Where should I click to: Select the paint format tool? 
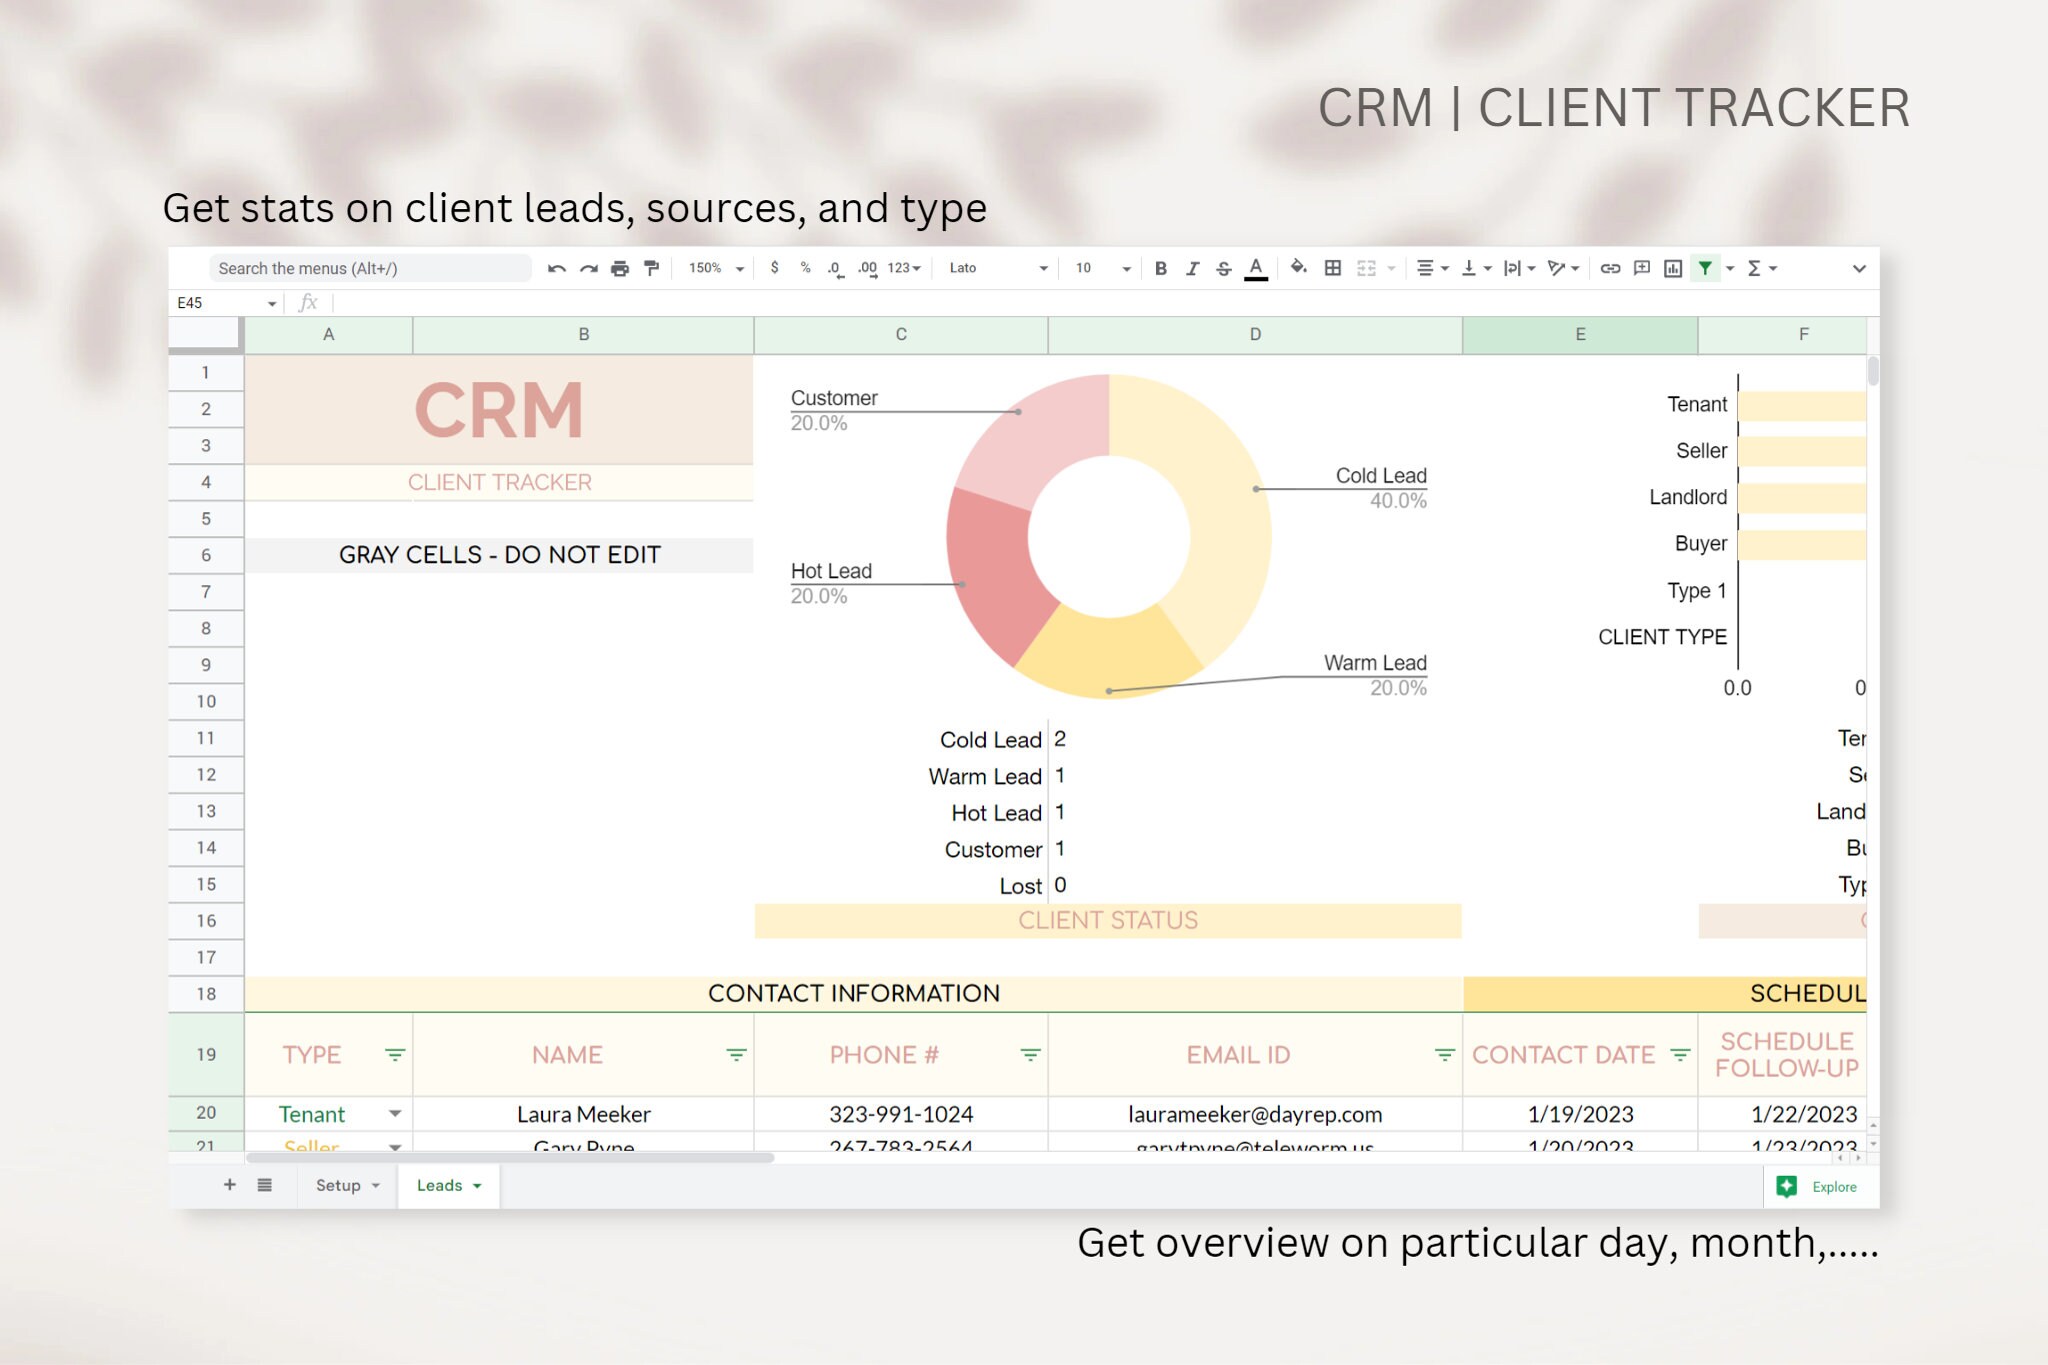pyautogui.click(x=651, y=267)
